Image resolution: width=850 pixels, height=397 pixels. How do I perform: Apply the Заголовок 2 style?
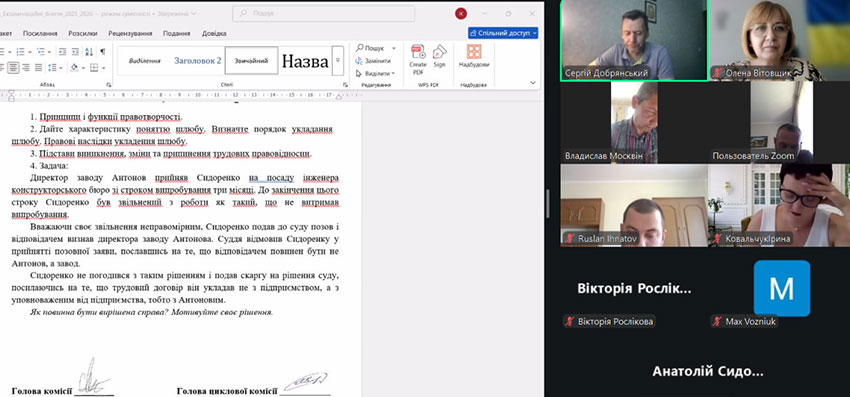(x=198, y=61)
